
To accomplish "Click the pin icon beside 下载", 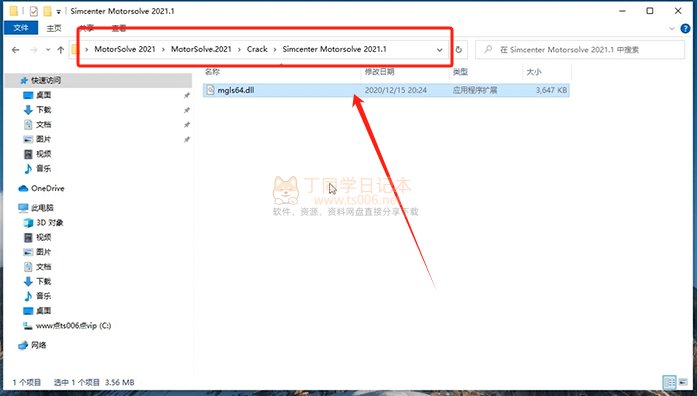I will click(187, 110).
